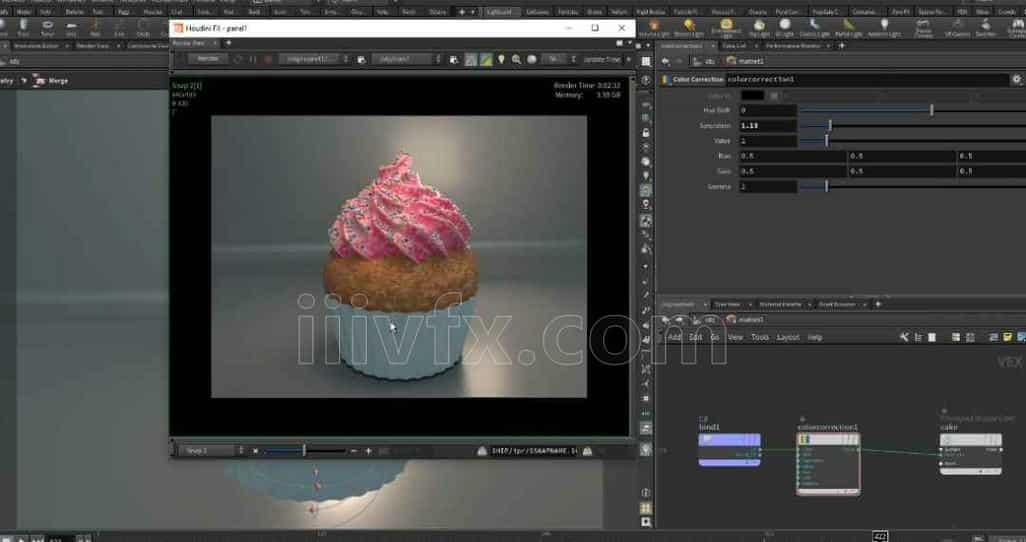Click the Saturation slider handle
Viewport: 1026px width, 542px height.
[830, 125]
